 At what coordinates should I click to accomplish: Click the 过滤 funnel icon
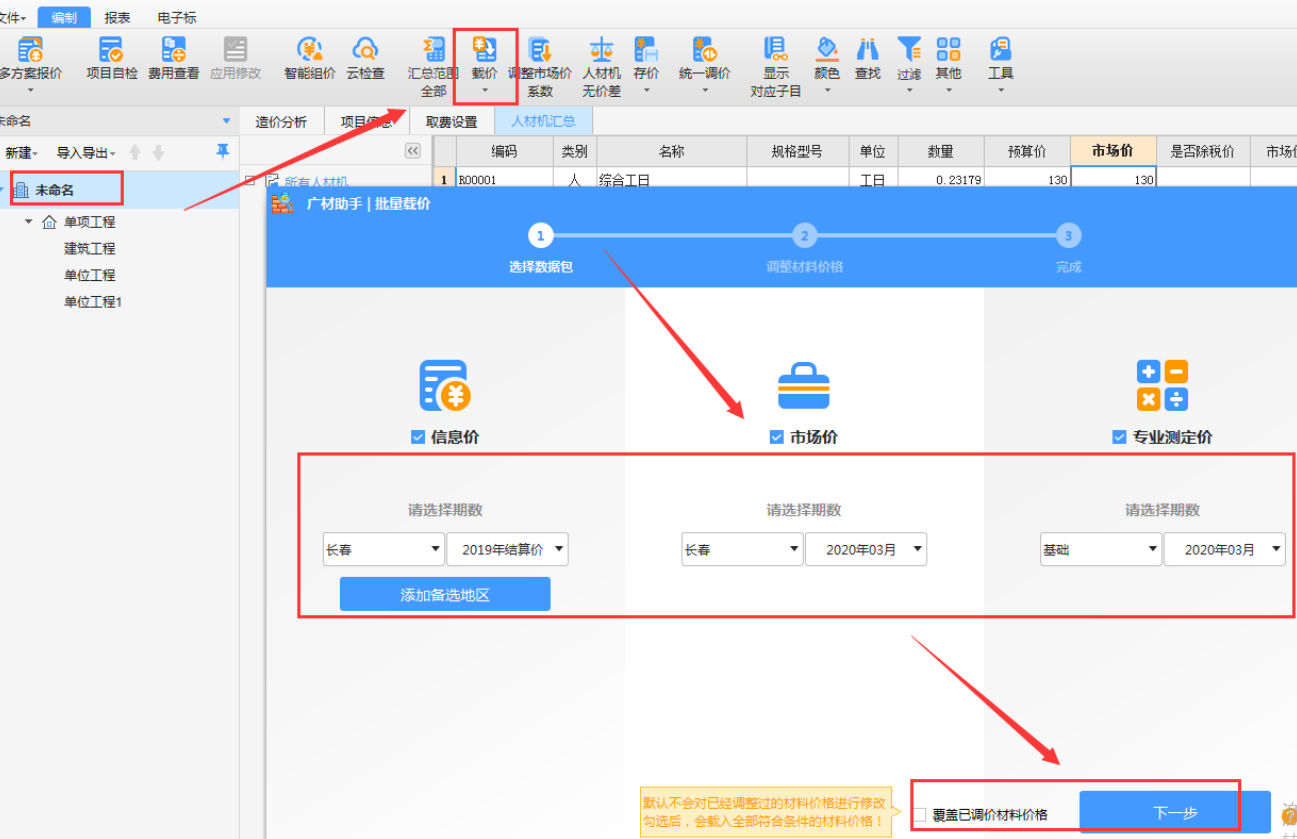pyautogui.click(x=909, y=49)
